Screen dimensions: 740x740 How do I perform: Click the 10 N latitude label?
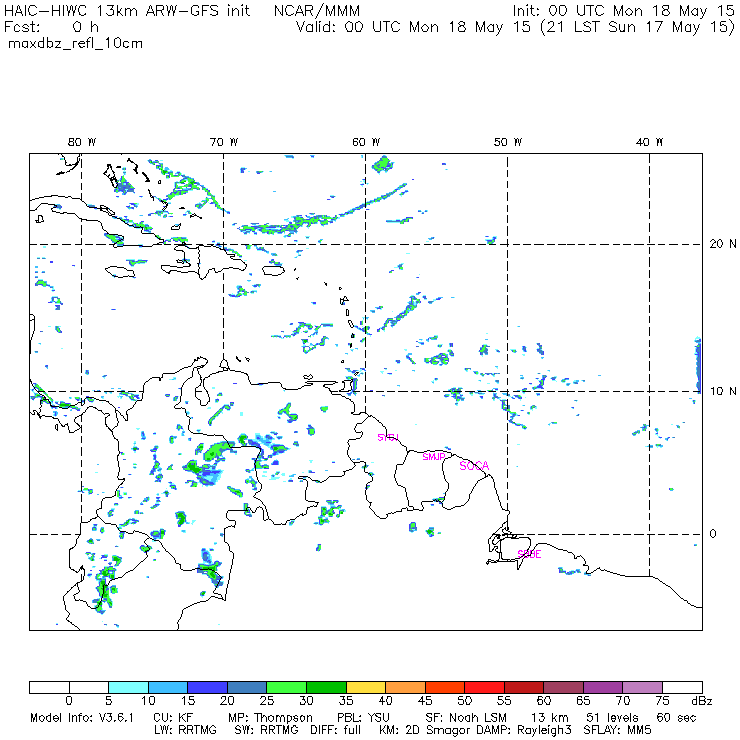click(723, 391)
